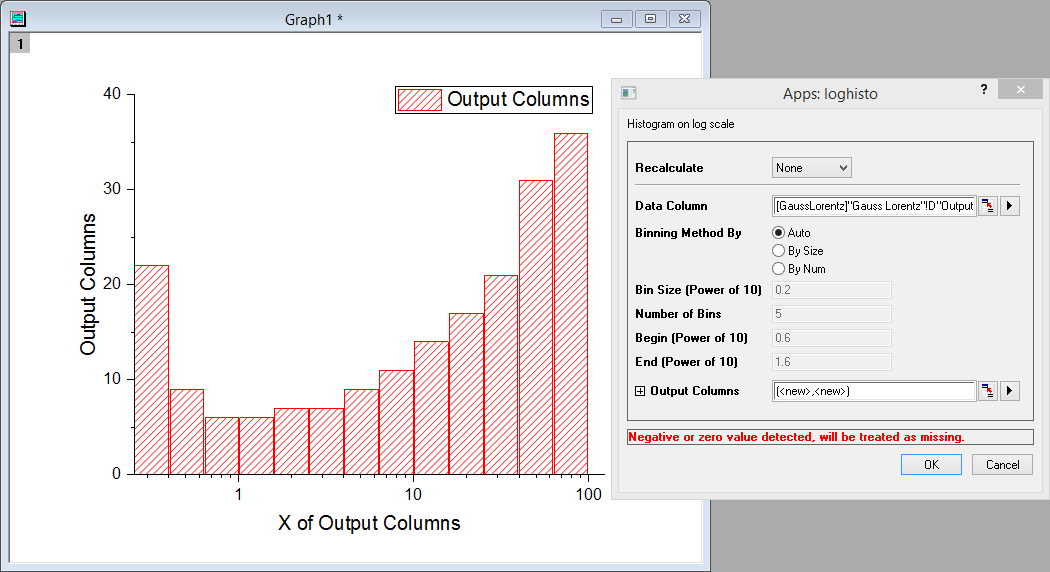
Task: Choose the By Size binning option
Action: [779, 251]
